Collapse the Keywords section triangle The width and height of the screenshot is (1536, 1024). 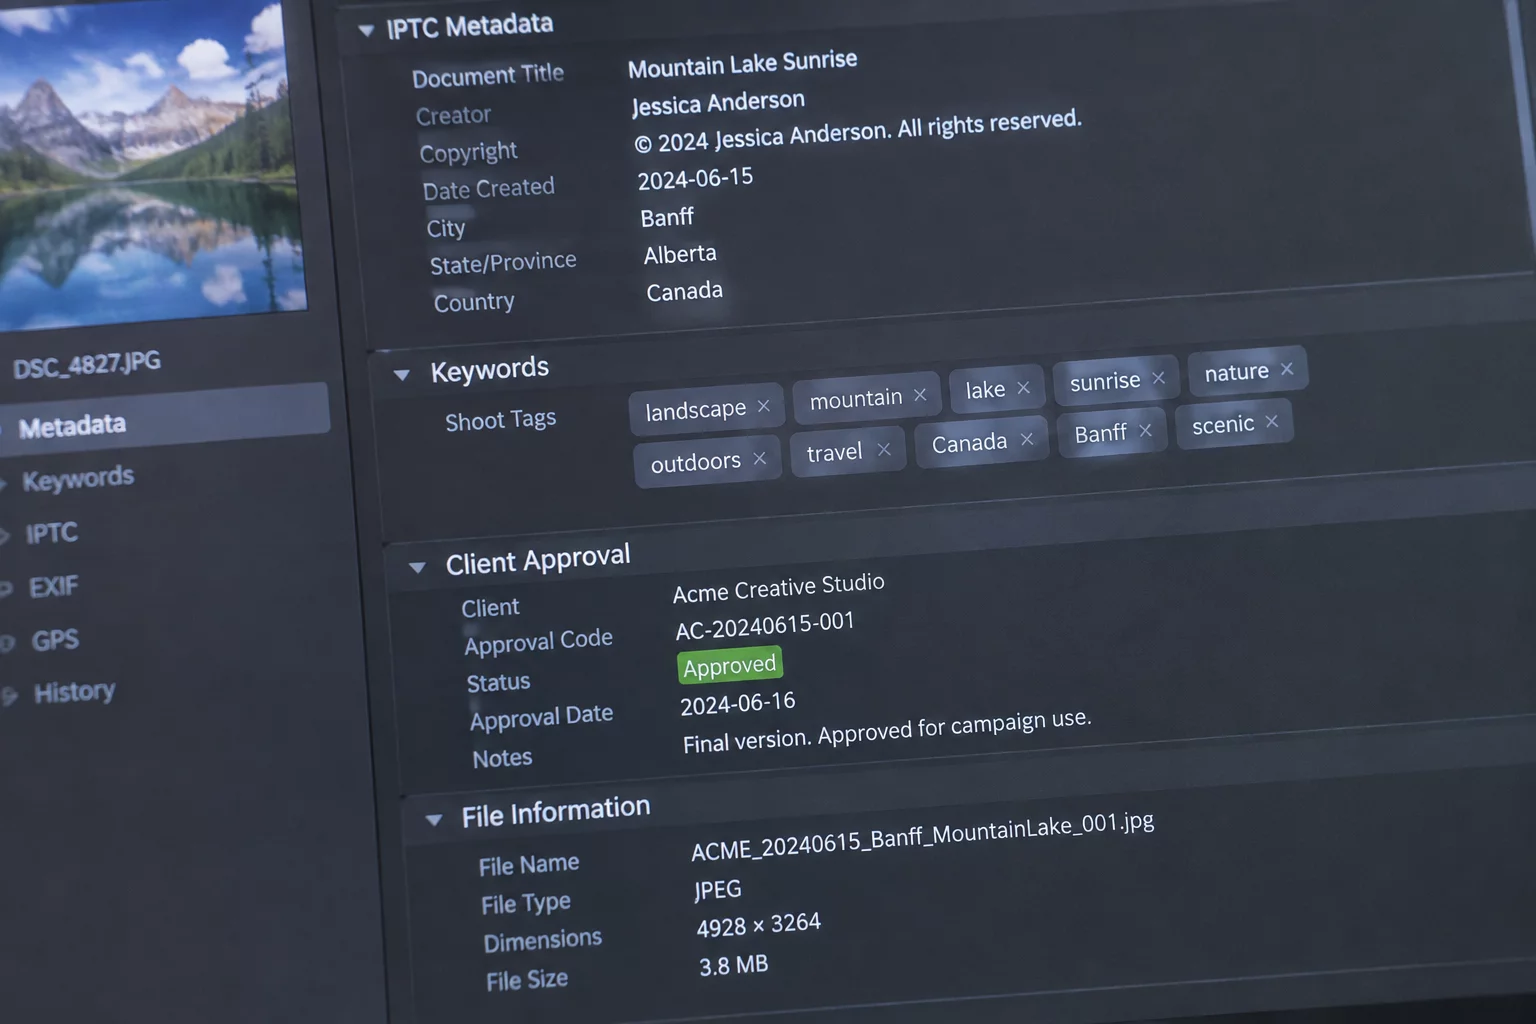point(401,375)
